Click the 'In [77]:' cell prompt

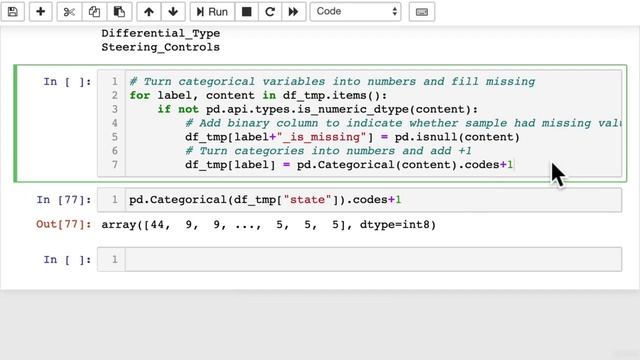click(x=64, y=200)
